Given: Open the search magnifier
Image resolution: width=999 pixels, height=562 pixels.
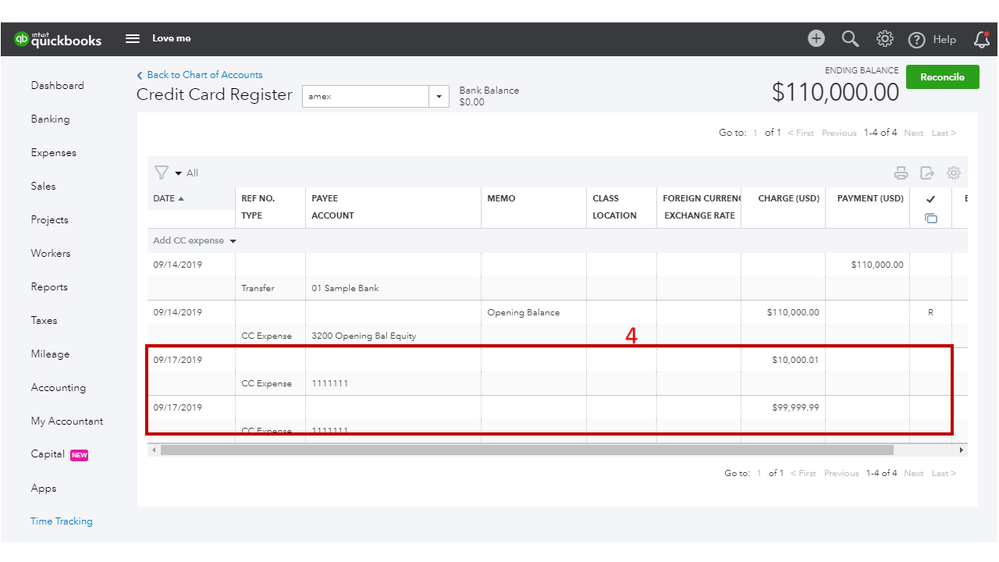Looking at the screenshot, I should (850, 39).
